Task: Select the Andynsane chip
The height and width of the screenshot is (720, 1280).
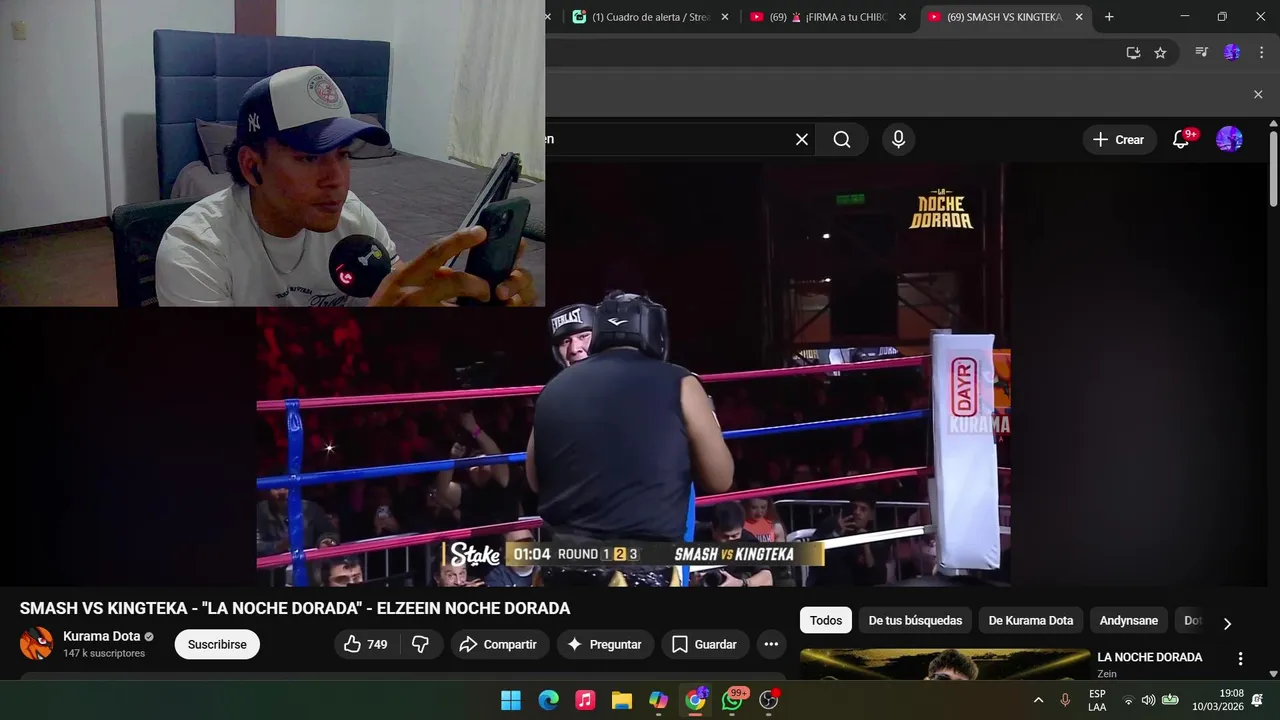Action: 1129,621
